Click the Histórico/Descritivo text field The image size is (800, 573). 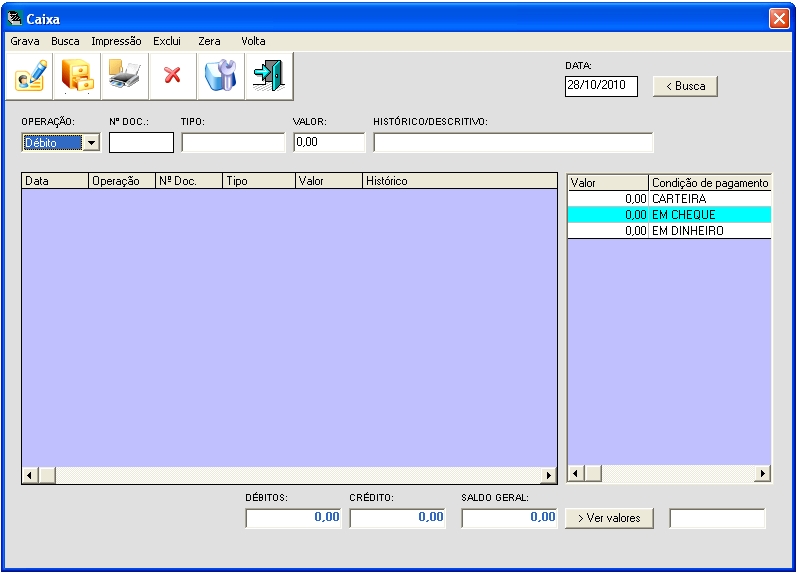(x=512, y=143)
